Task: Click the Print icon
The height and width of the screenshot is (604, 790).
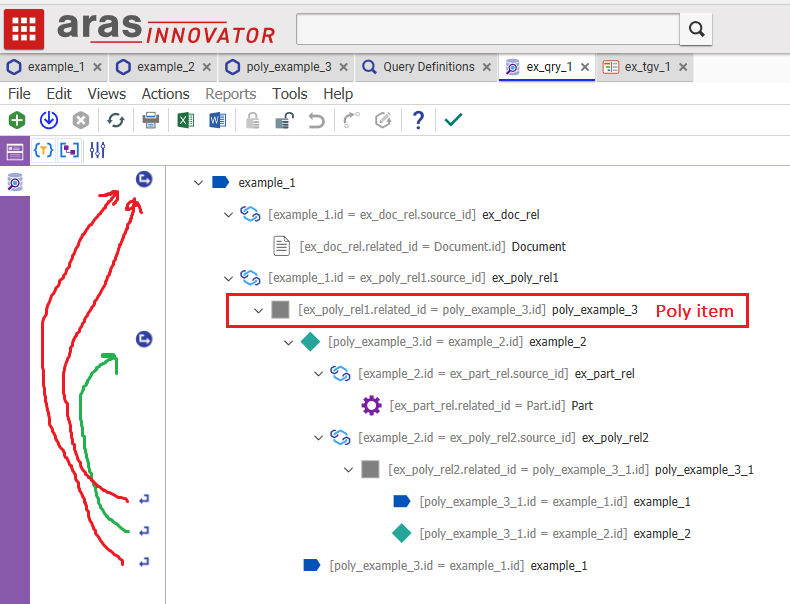Action: (x=150, y=120)
